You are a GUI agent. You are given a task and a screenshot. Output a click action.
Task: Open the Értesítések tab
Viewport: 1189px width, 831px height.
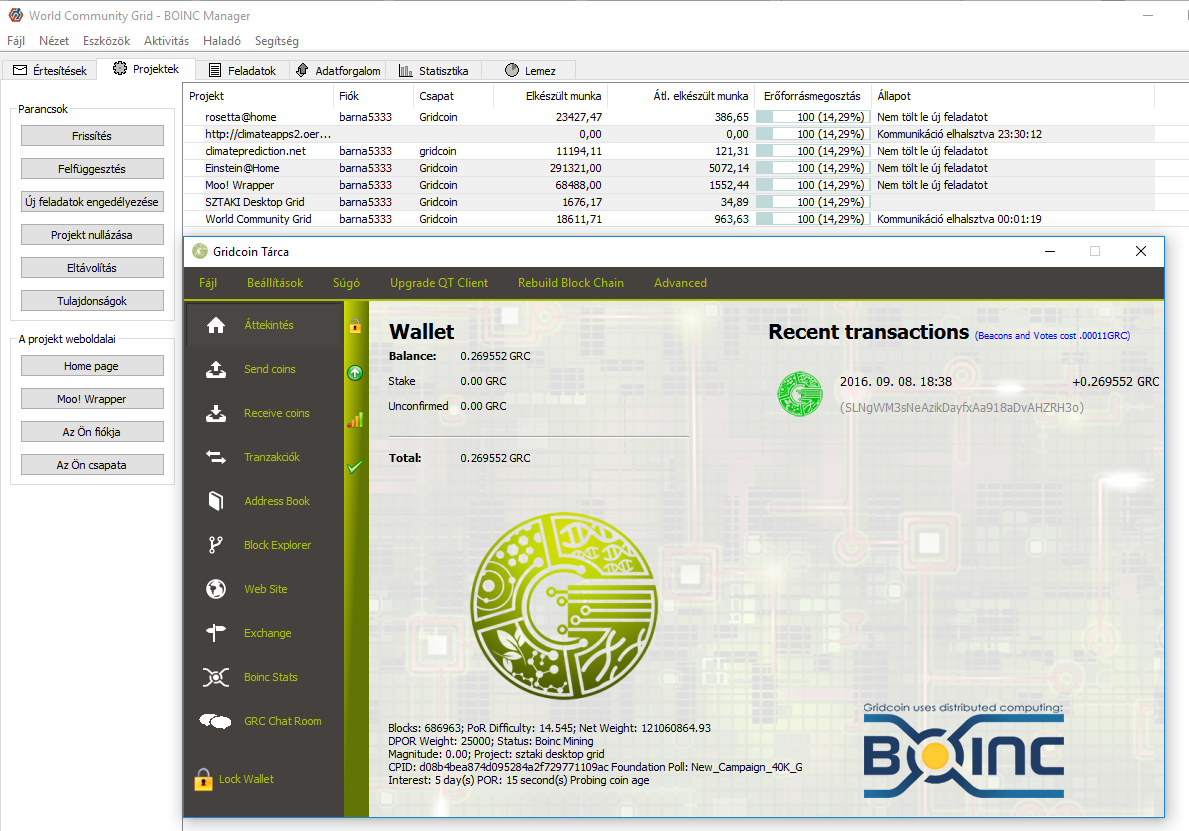click(x=50, y=71)
